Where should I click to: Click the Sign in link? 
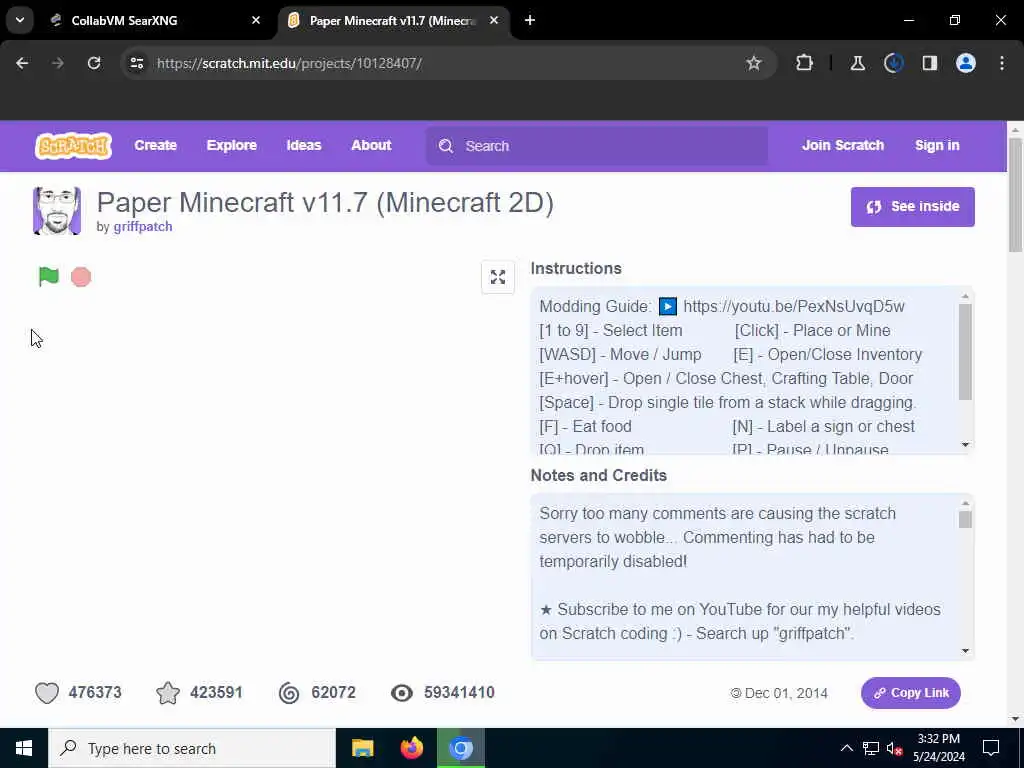point(937,146)
